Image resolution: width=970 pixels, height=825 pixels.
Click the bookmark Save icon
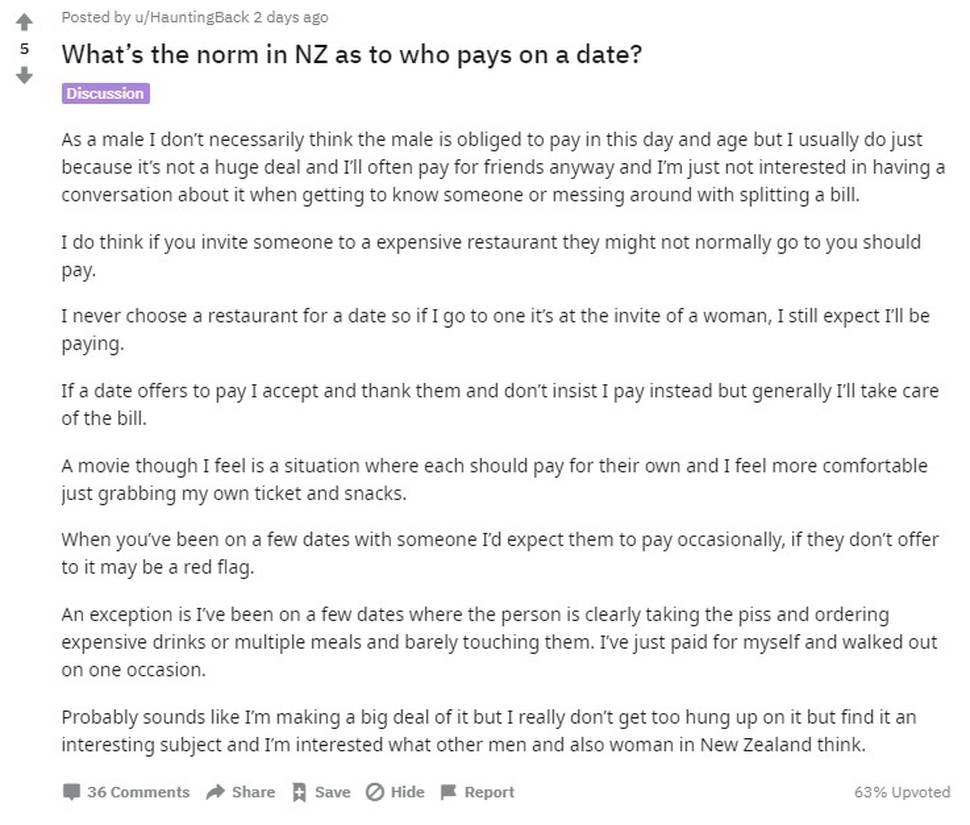coord(299,792)
